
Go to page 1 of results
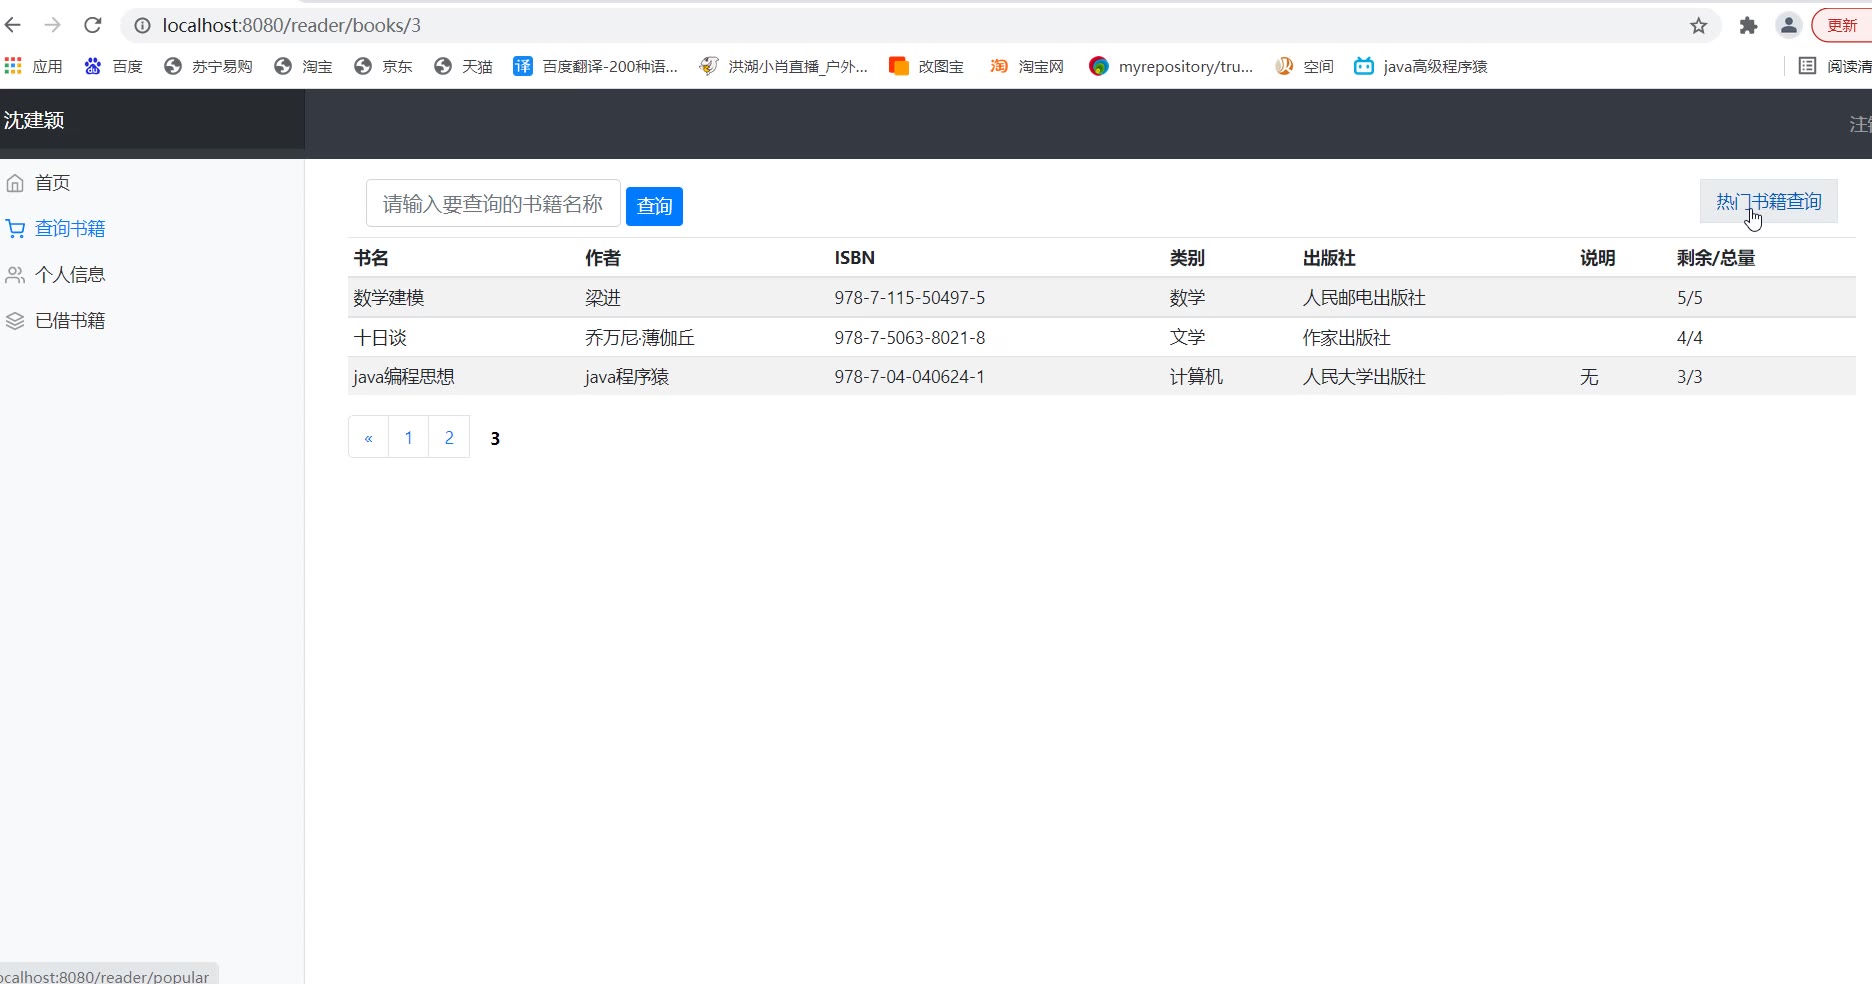click(408, 438)
